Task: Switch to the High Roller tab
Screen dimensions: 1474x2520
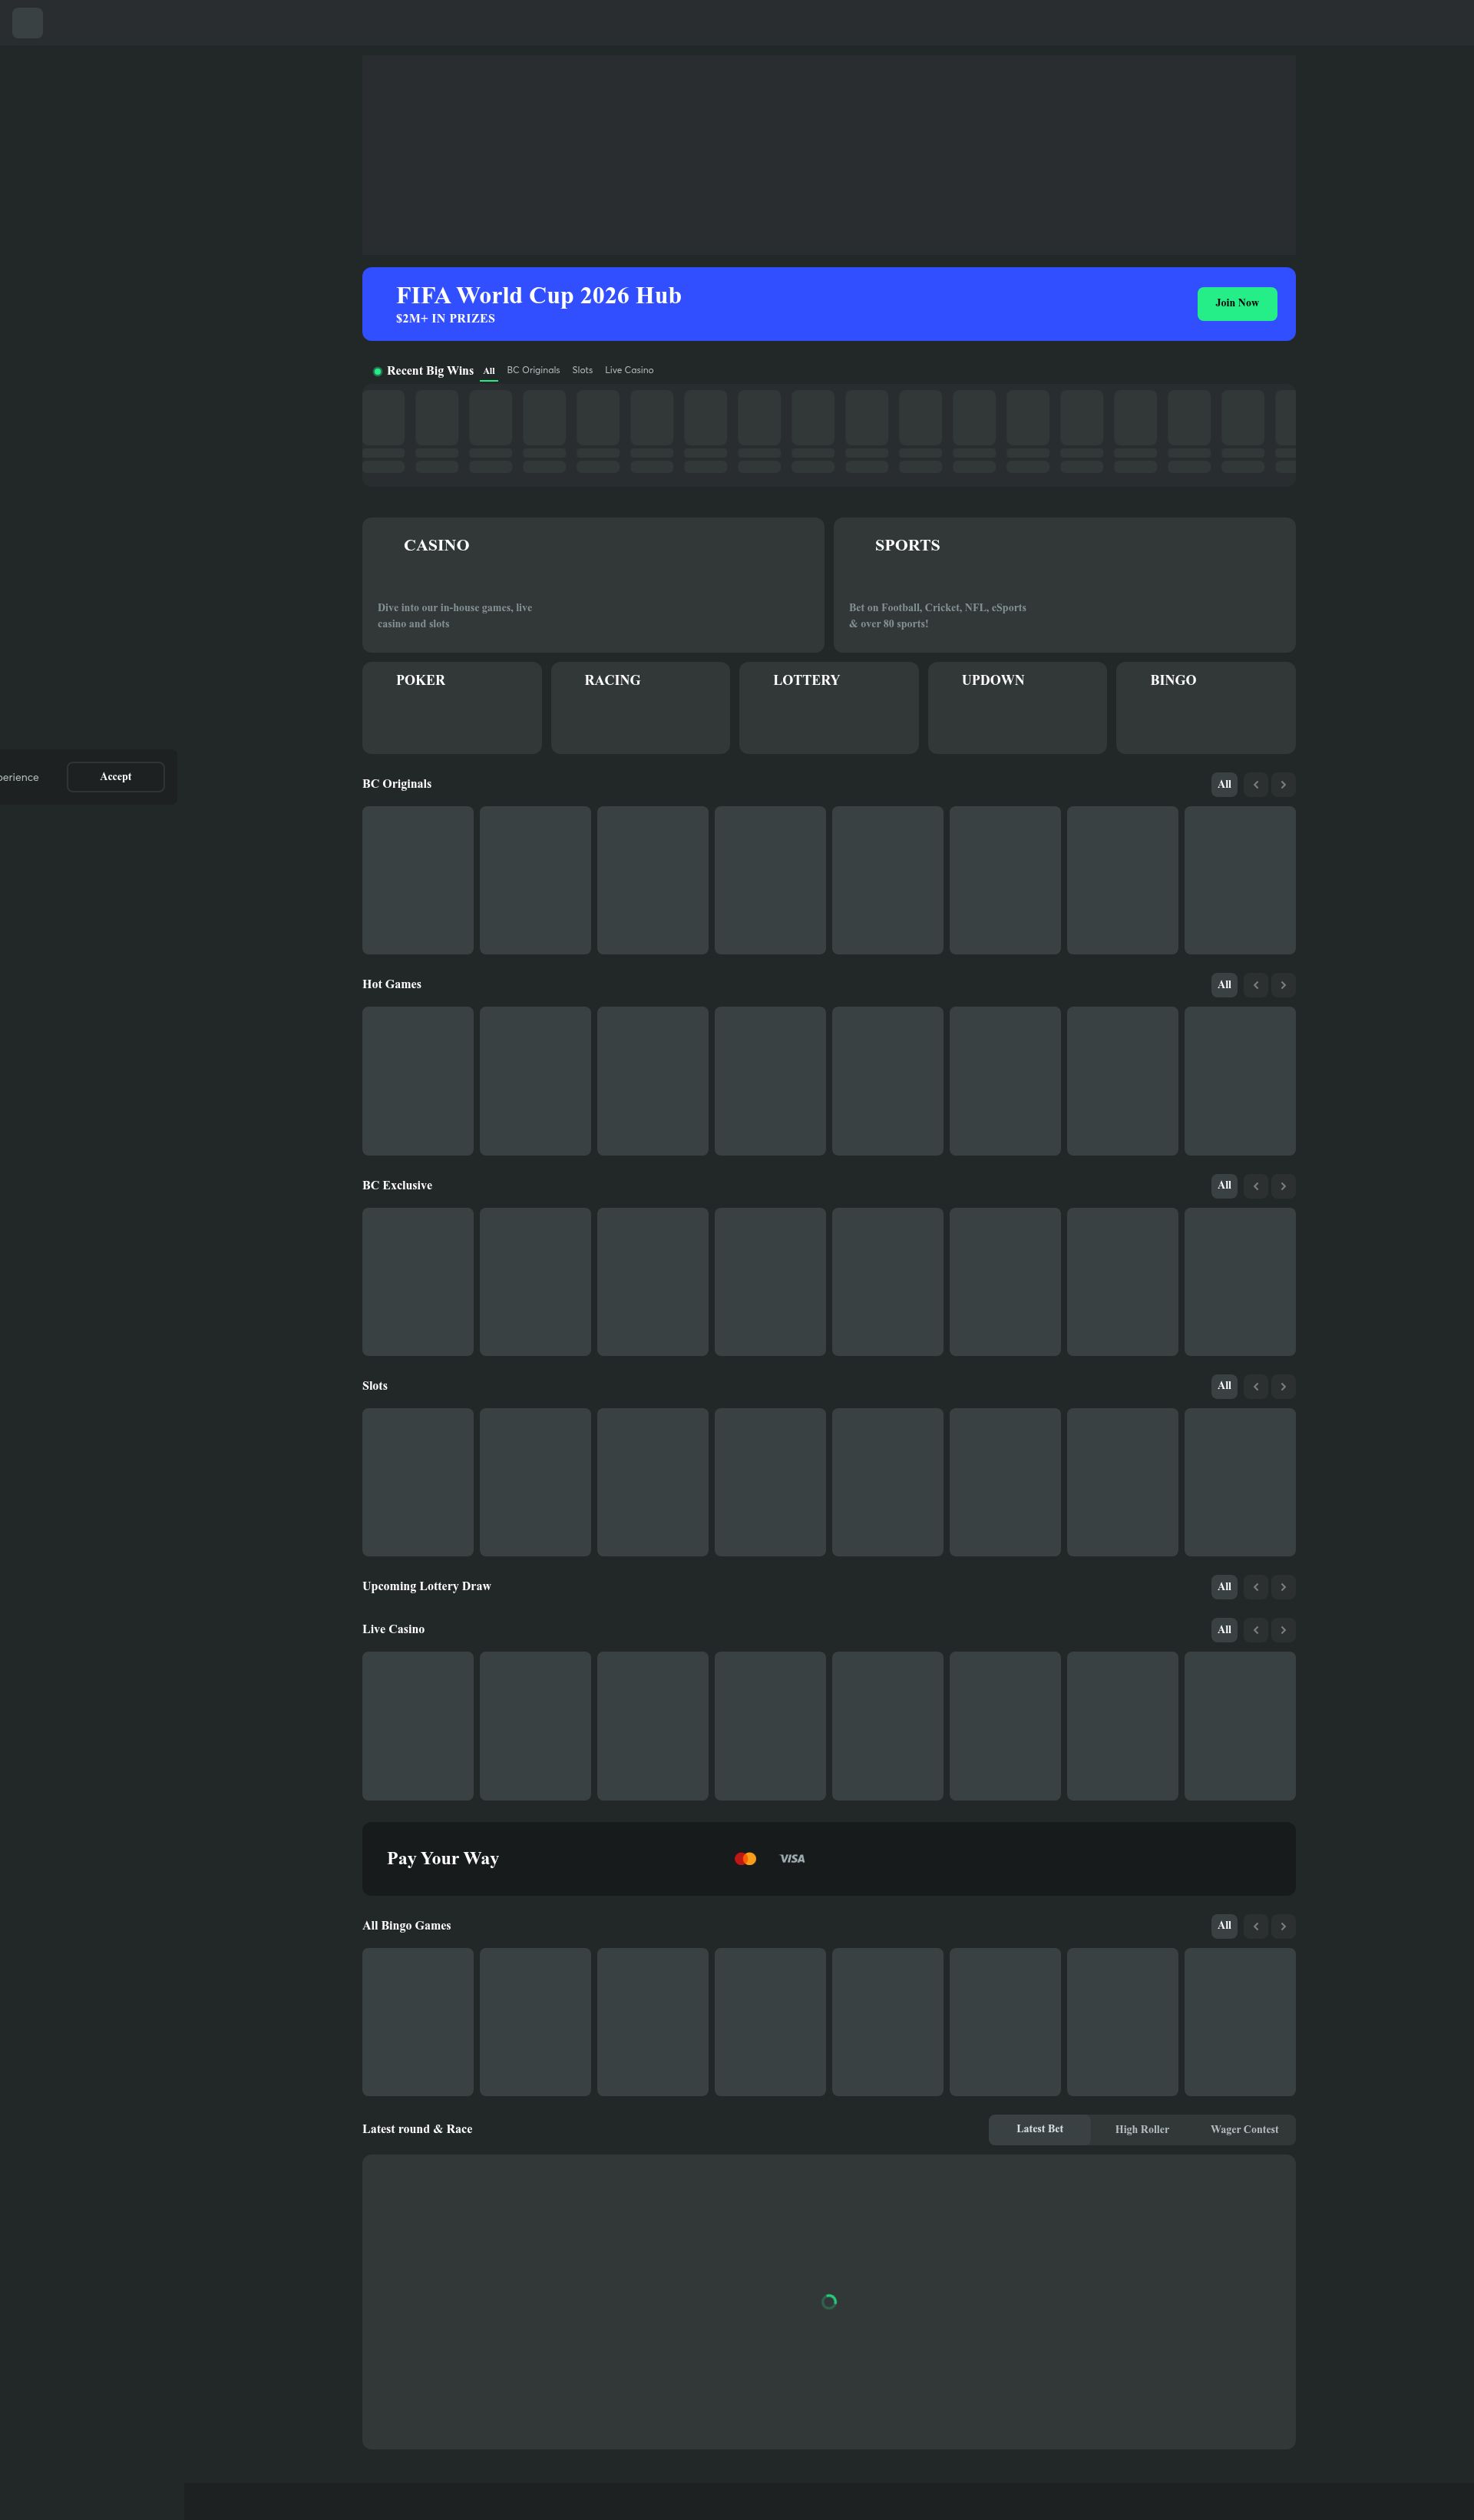Action: pos(1142,2130)
